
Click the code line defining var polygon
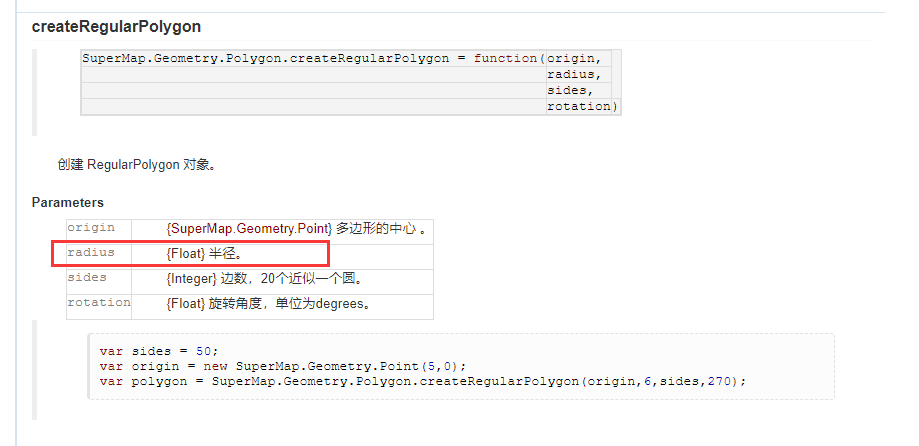point(423,381)
